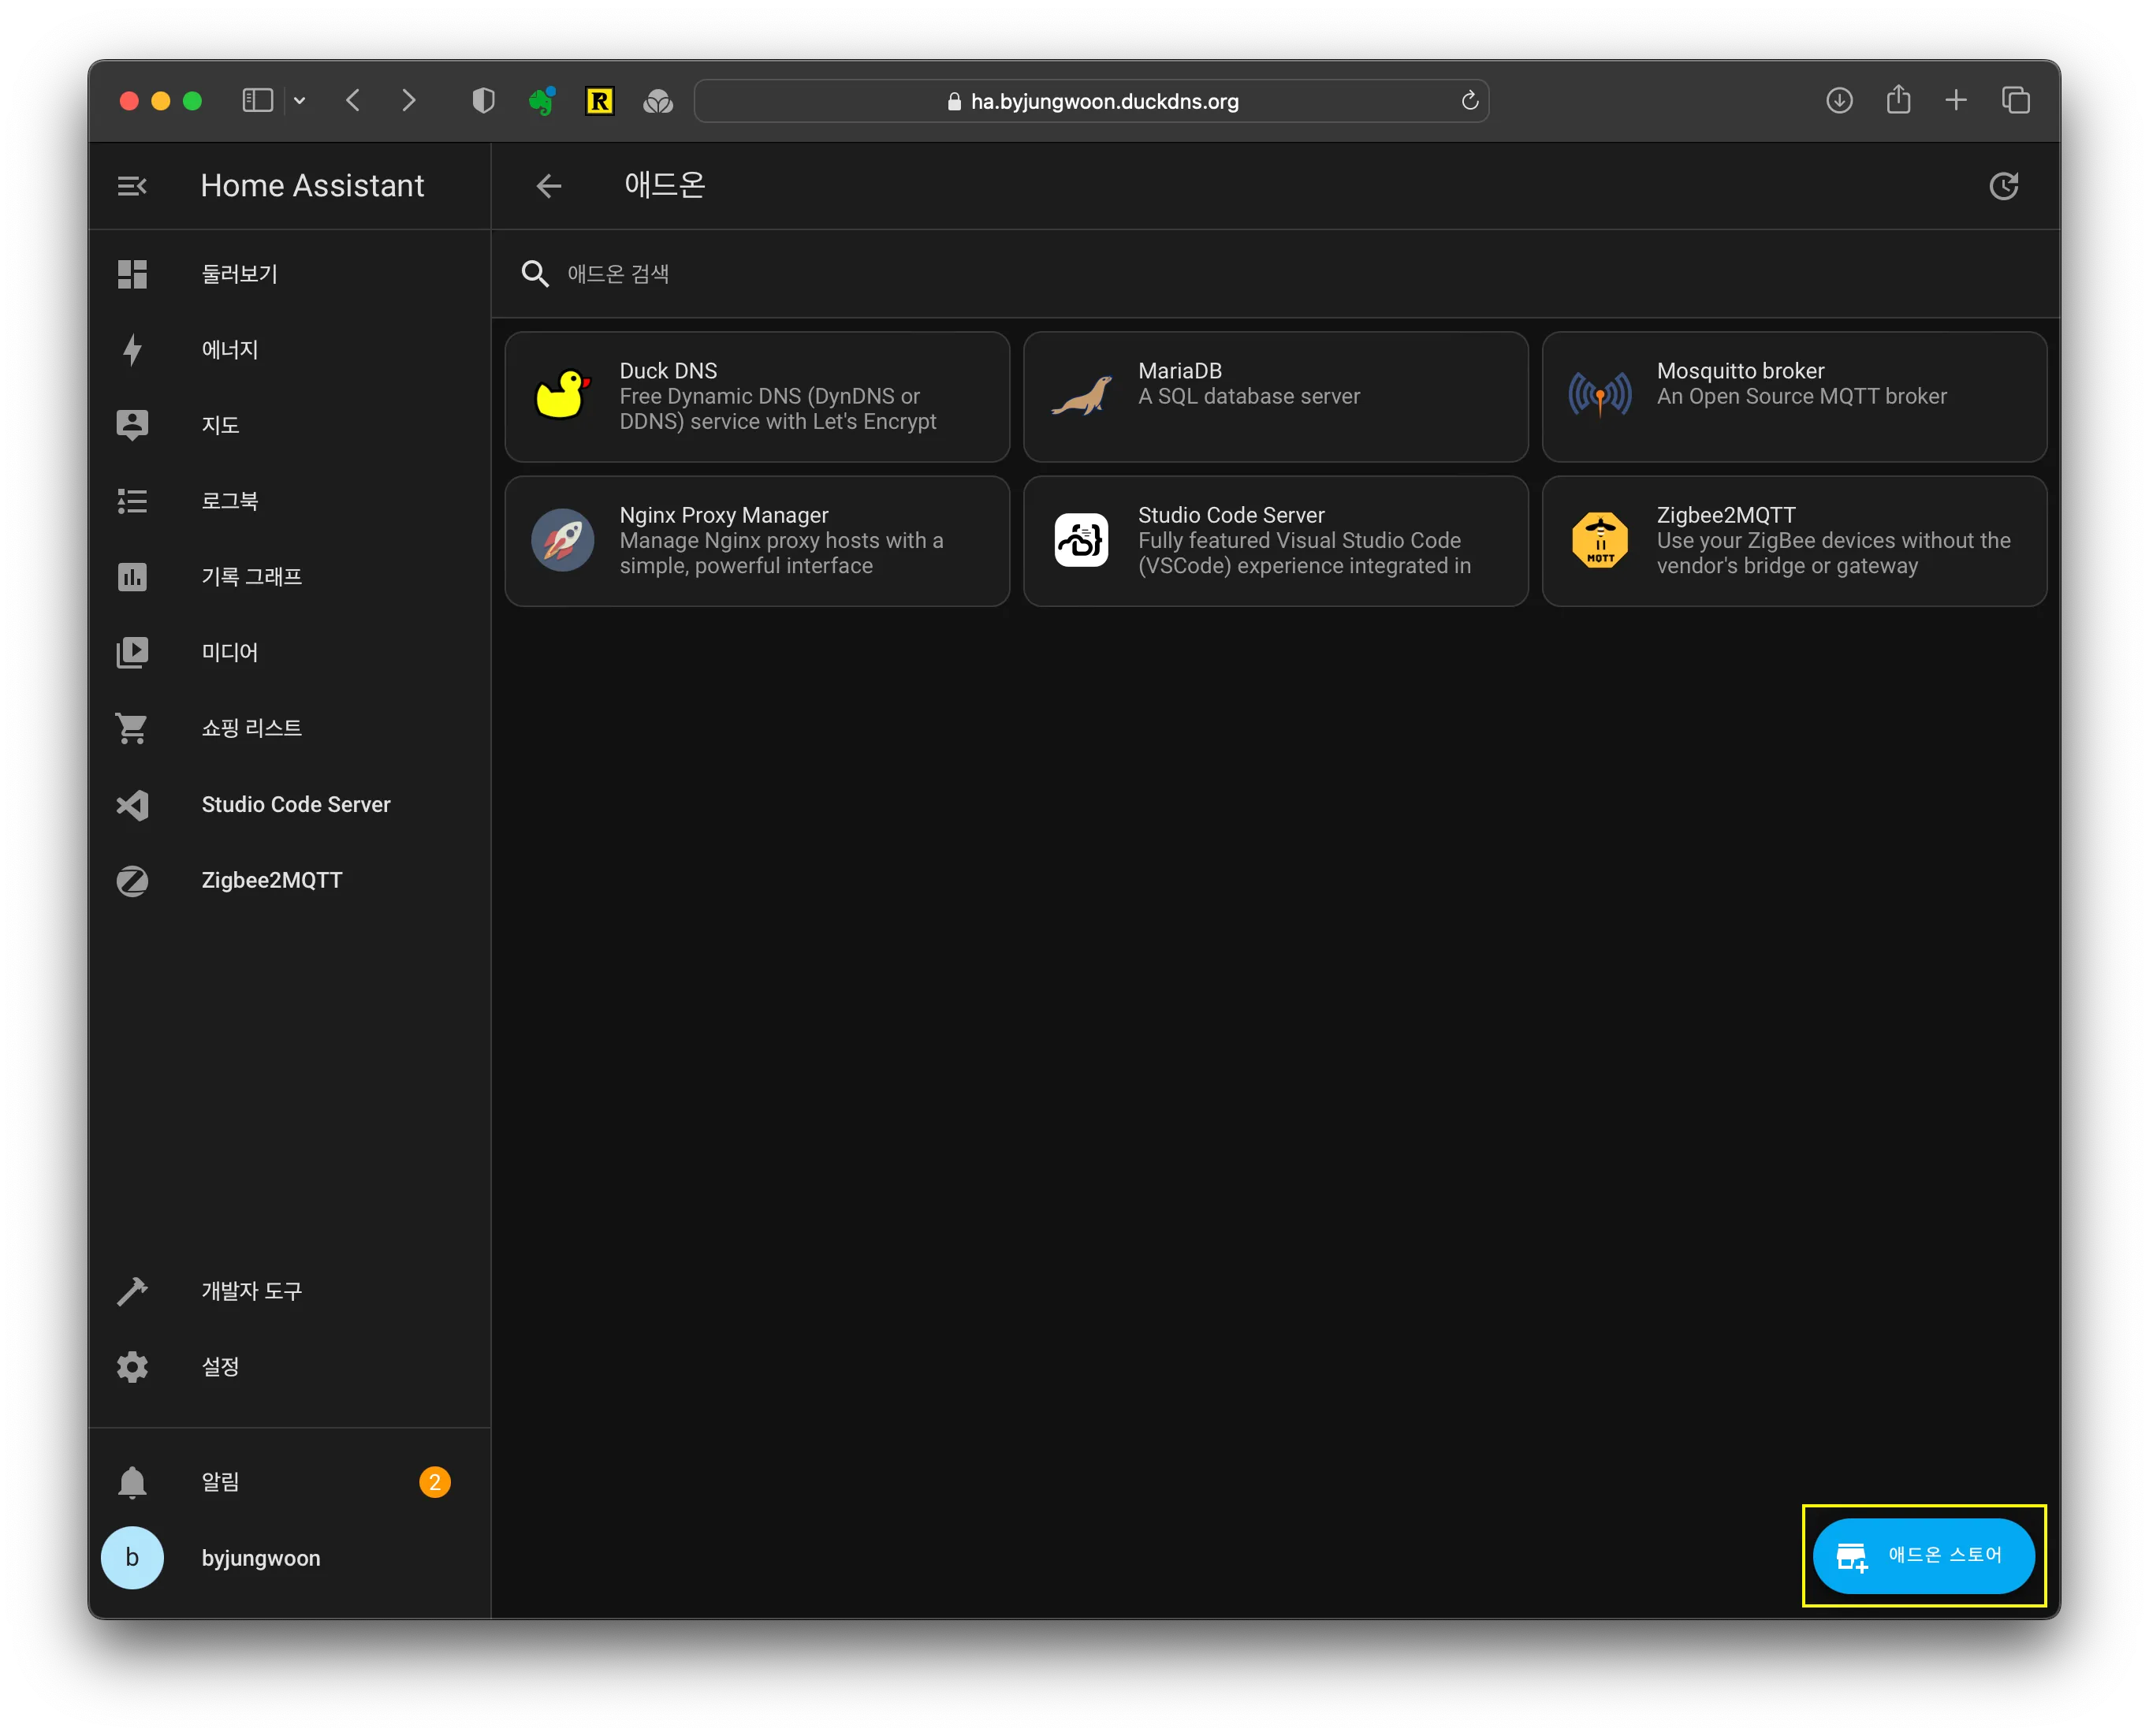The image size is (2149, 1736).
Task: Open the 지도 map icon
Action: click(x=132, y=425)
